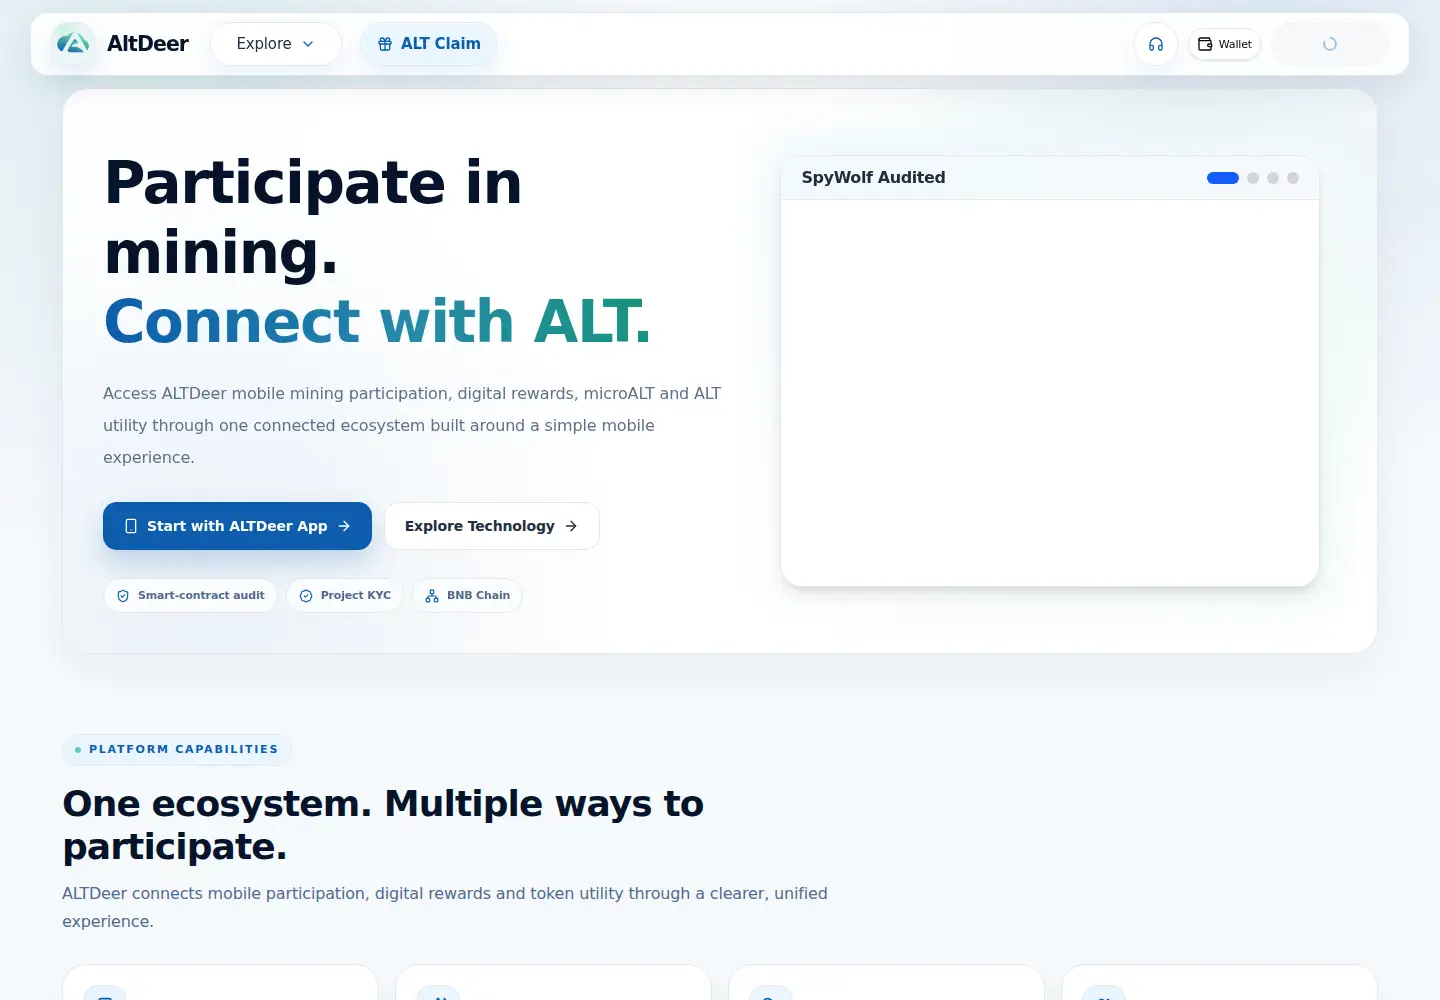
Task: Switch to the fourth carousel dot
Action: [1293, 178]
